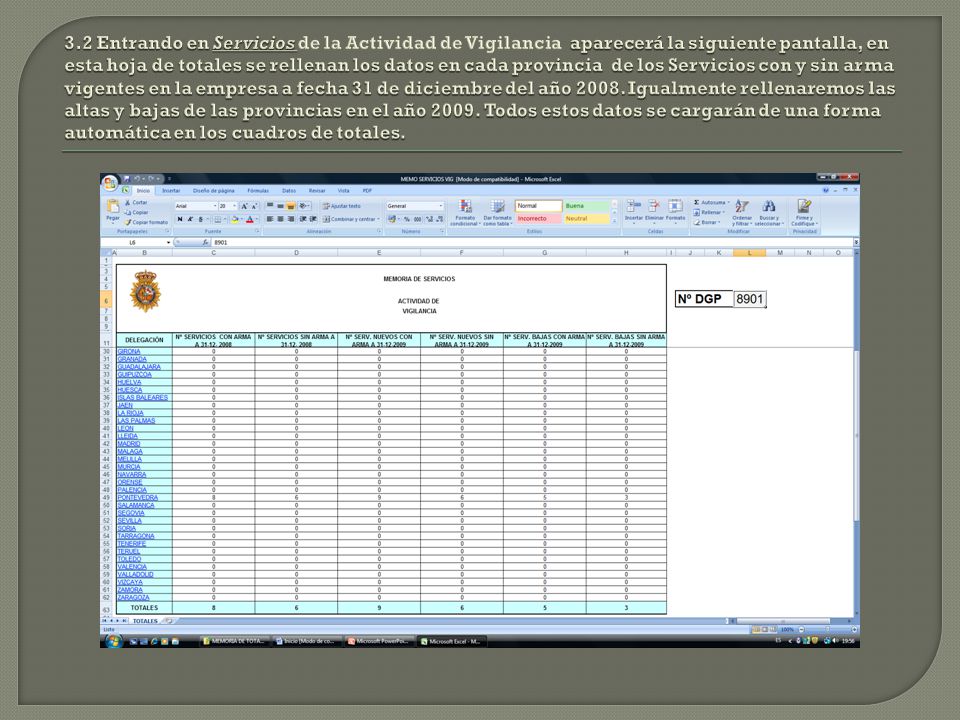This screenshot has height=720, width=960.
Task: Switch to the Fórmulas tab
Action: (x=258, y=191)
